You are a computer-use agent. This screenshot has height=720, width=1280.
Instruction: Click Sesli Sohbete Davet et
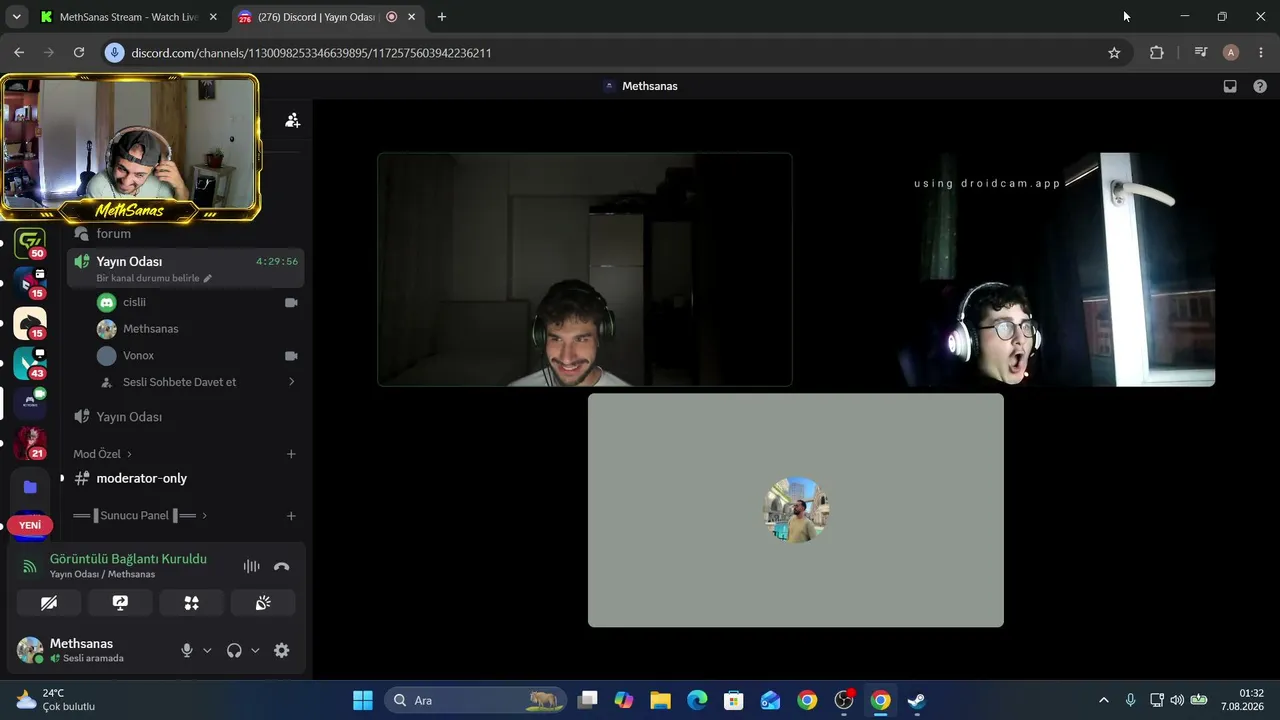(179, 382)
